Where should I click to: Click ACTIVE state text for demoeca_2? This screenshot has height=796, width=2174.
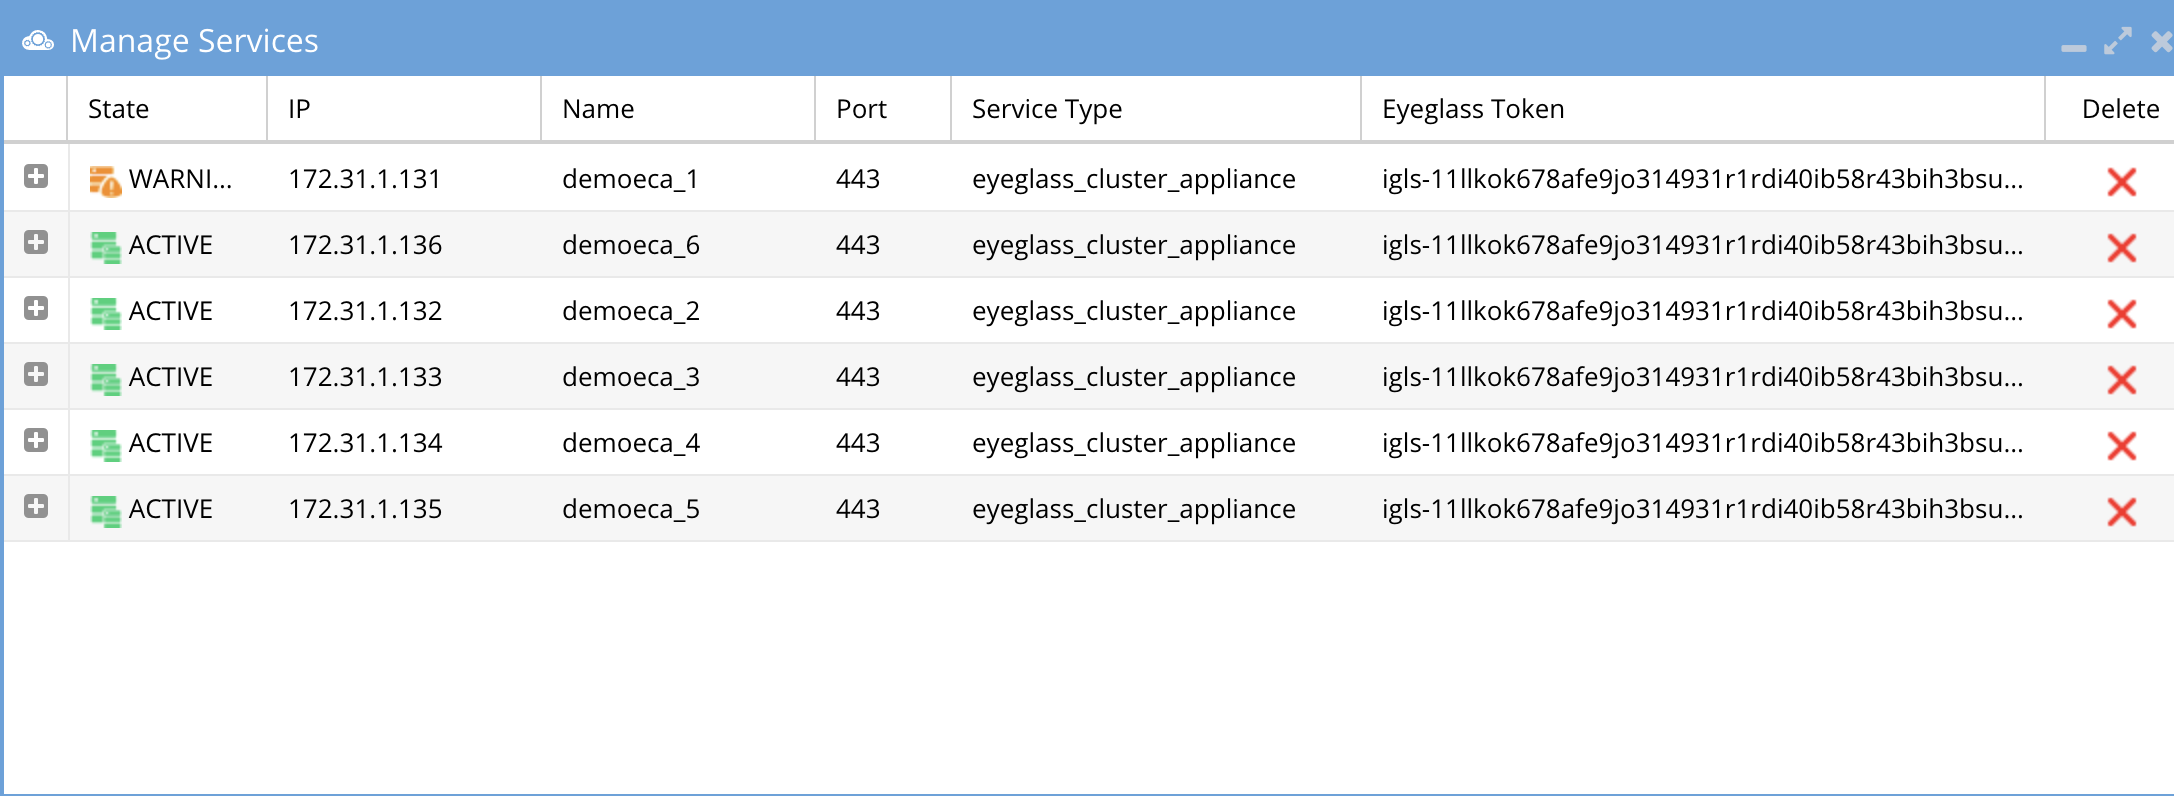click(171, 311)
